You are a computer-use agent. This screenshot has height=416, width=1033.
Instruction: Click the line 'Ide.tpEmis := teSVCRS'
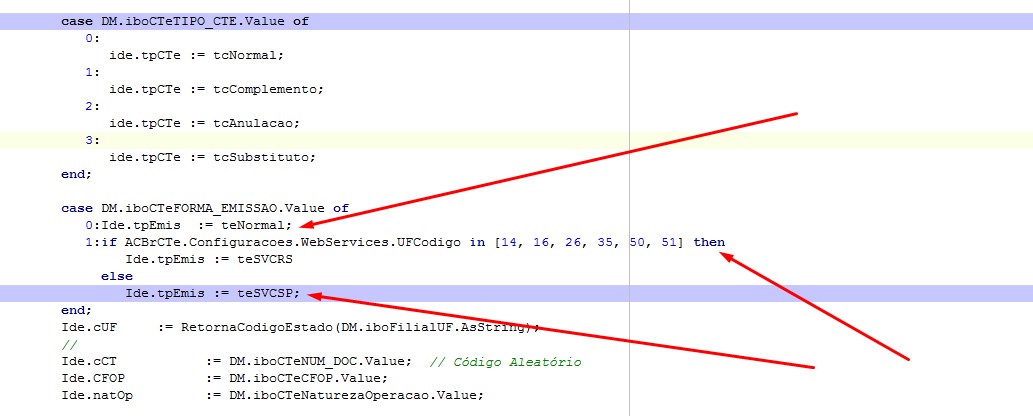point(209,259)
